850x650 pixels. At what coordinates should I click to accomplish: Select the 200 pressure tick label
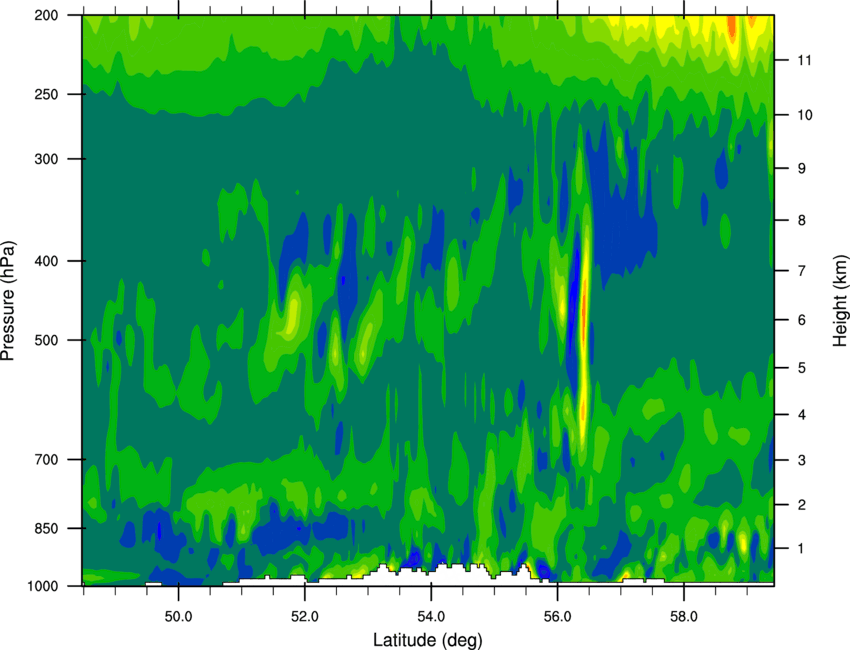[x=46, y=15]
